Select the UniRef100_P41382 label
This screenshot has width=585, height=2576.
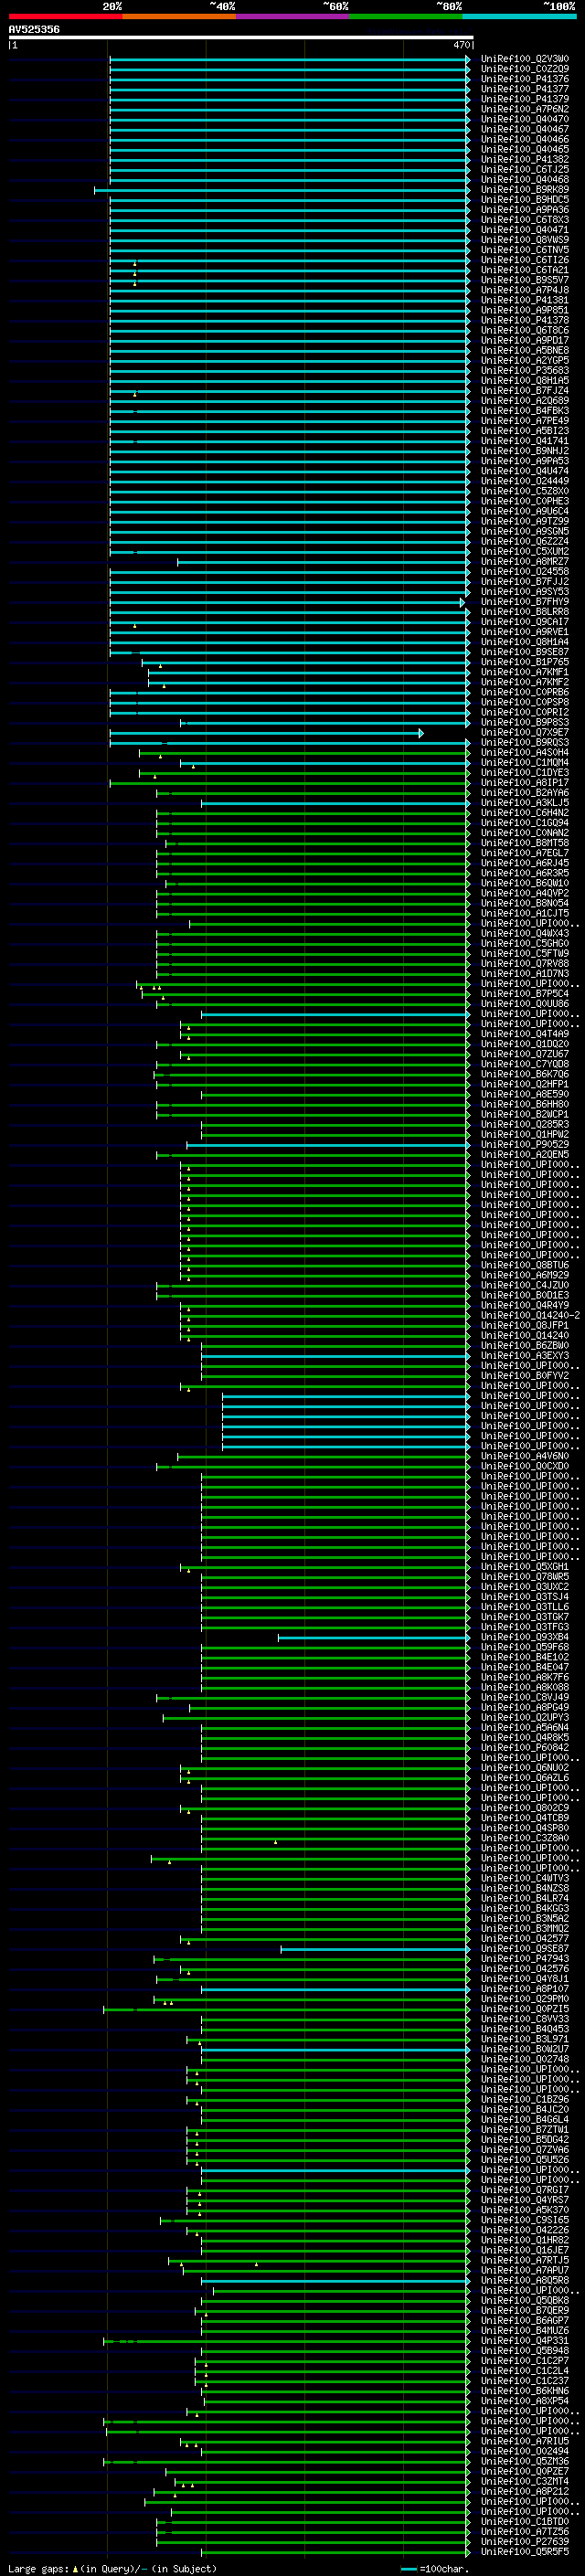[525, 160]
